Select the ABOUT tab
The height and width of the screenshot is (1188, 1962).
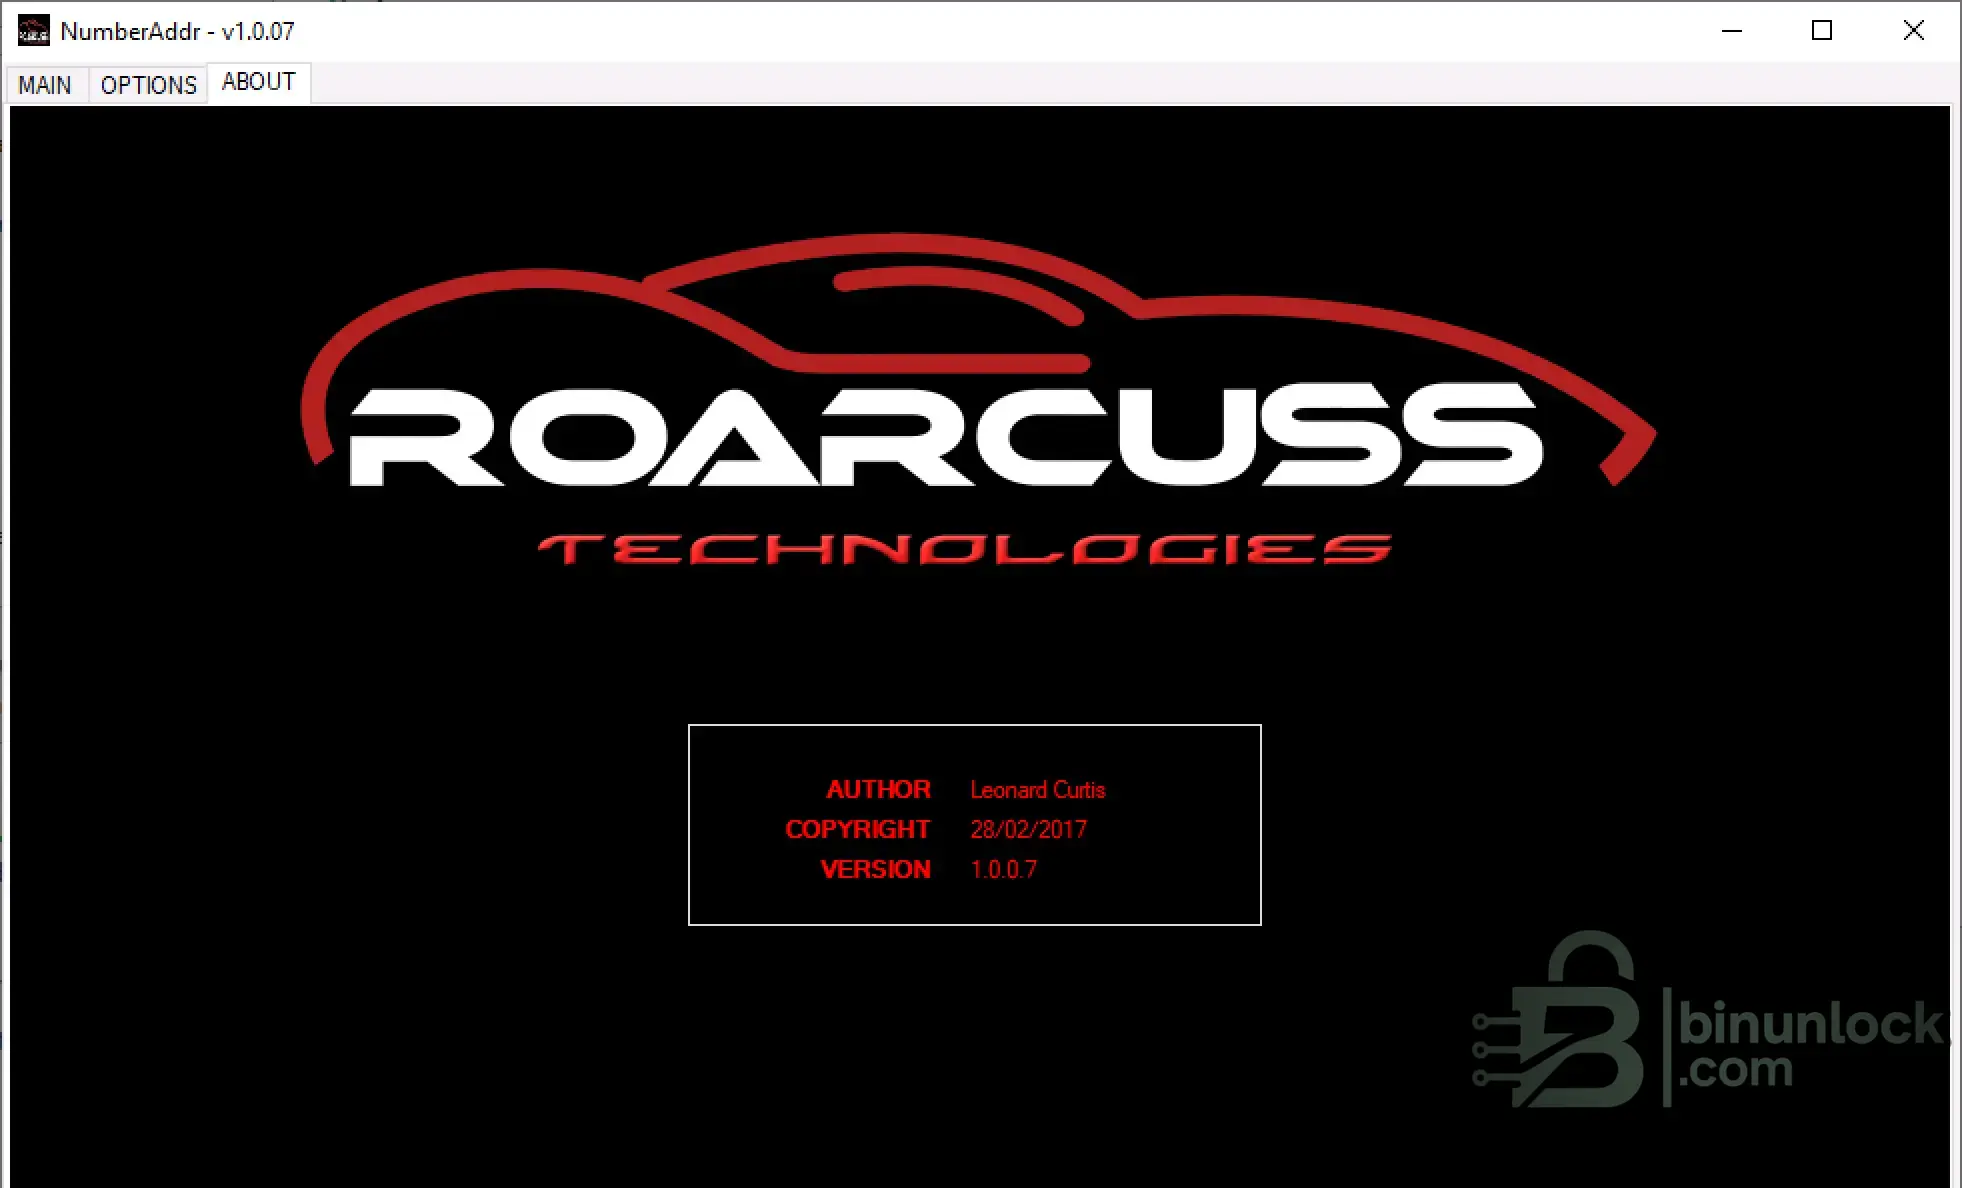coord(259,82)
